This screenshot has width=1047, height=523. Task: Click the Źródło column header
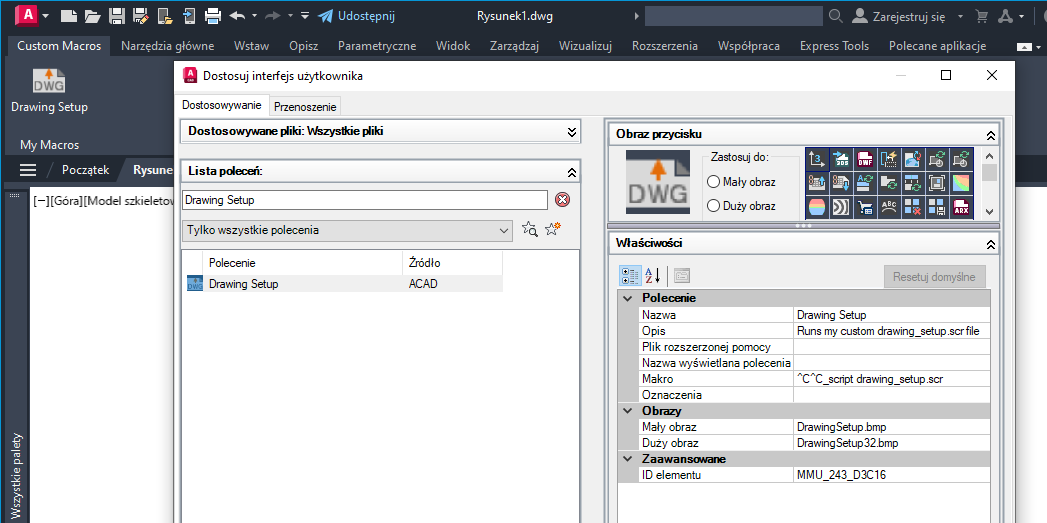[453, 263]
